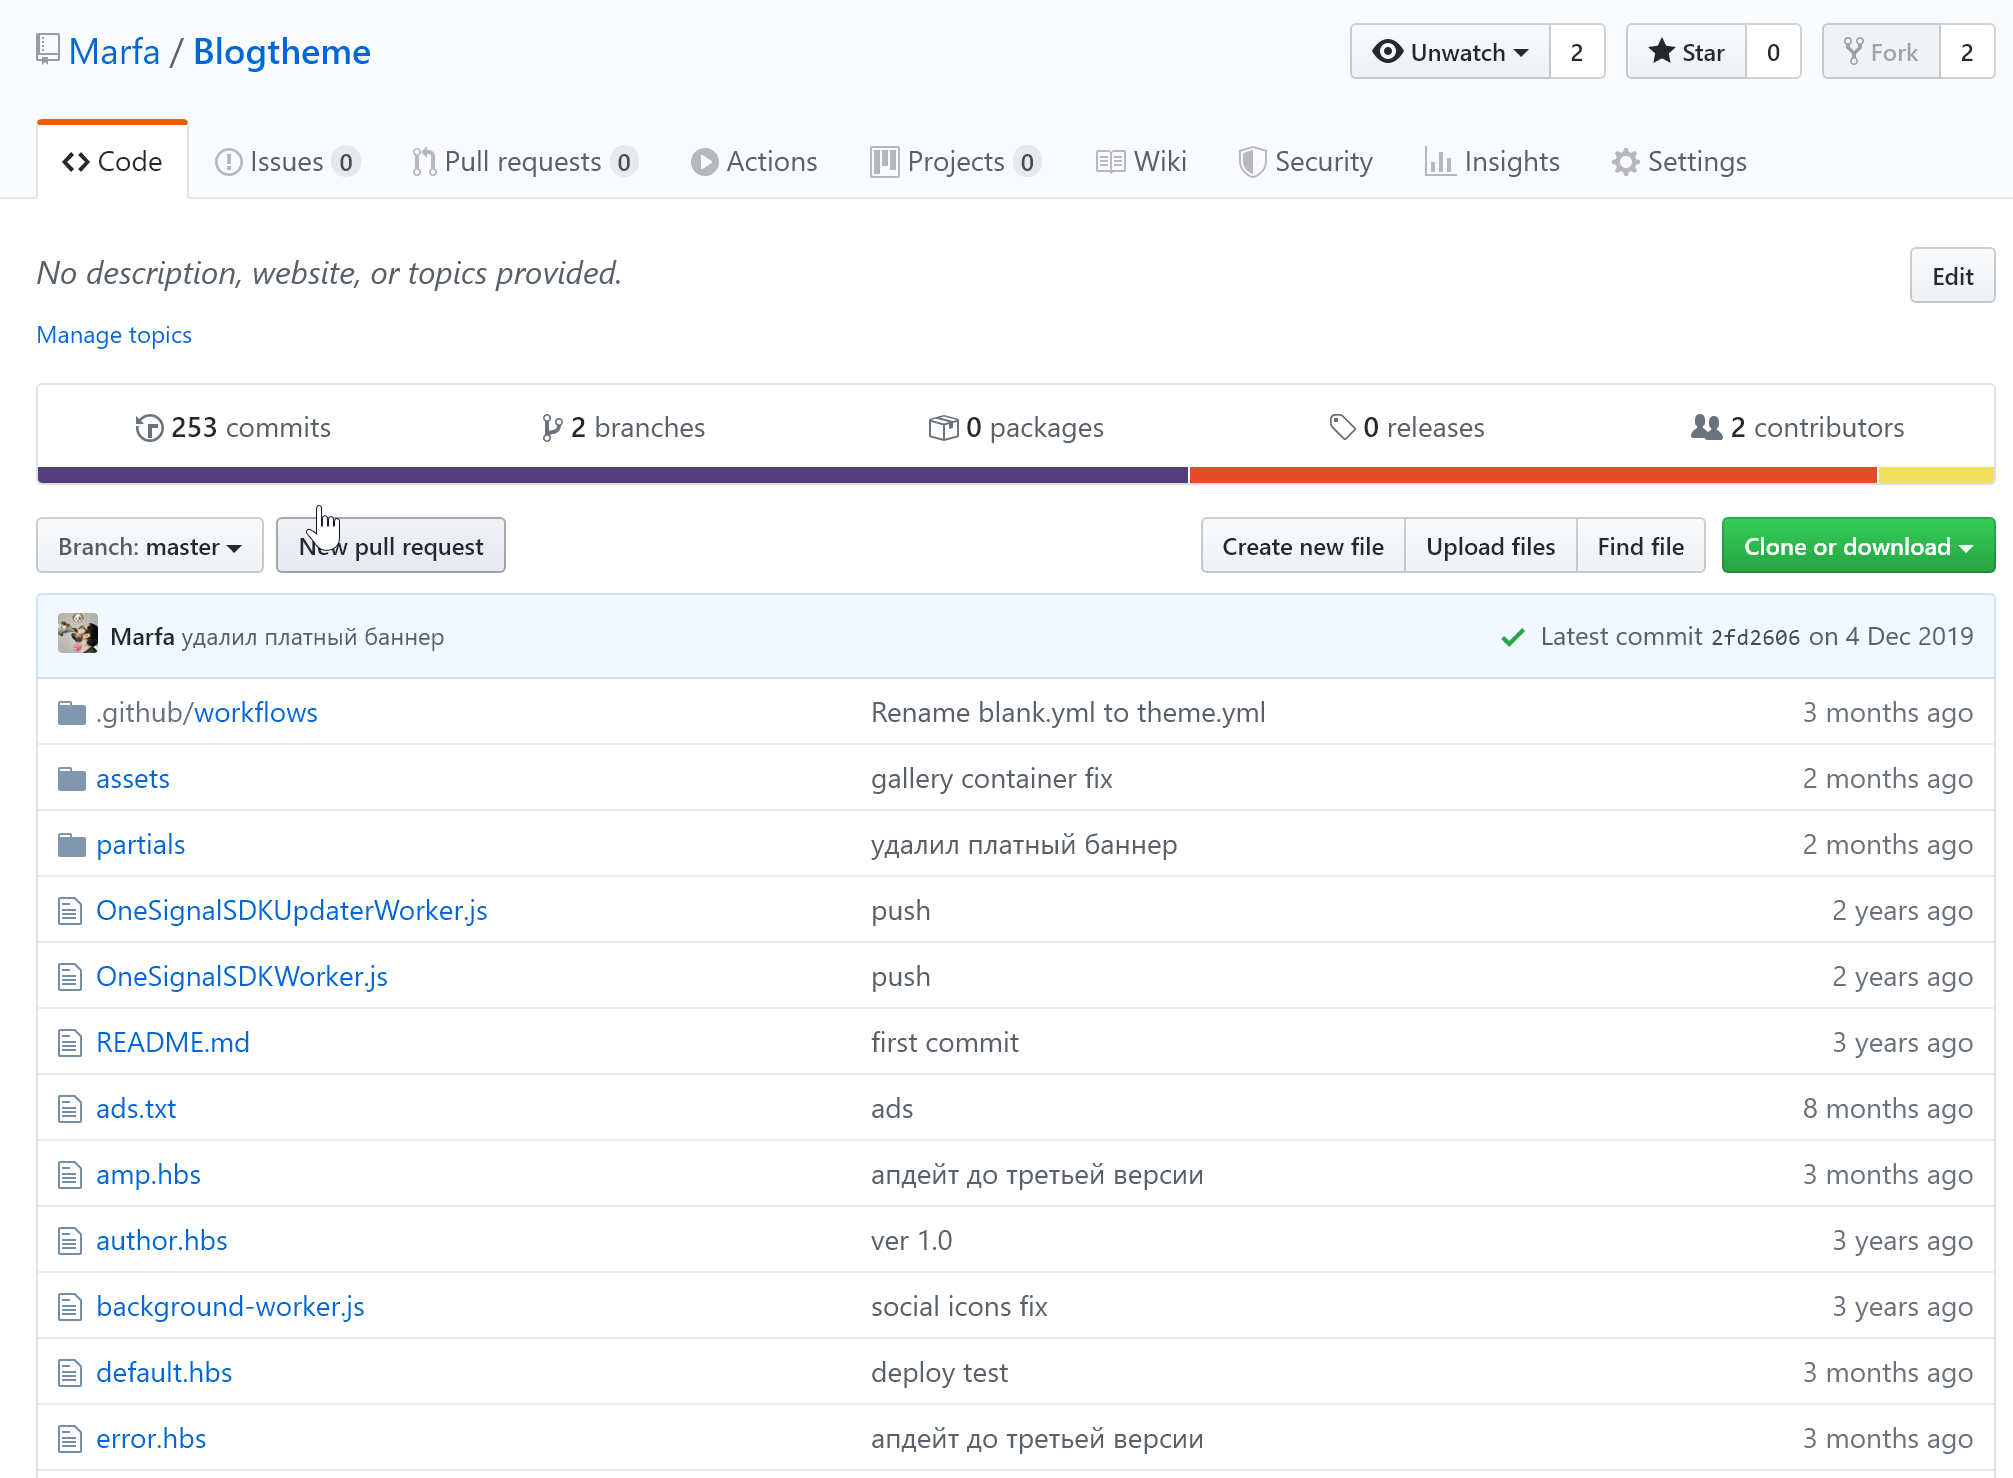Open the Manage topics link
Image resolution: width=2013 pixels, height=1478 pixels.
pyautogui.click(x=114, y=335)
